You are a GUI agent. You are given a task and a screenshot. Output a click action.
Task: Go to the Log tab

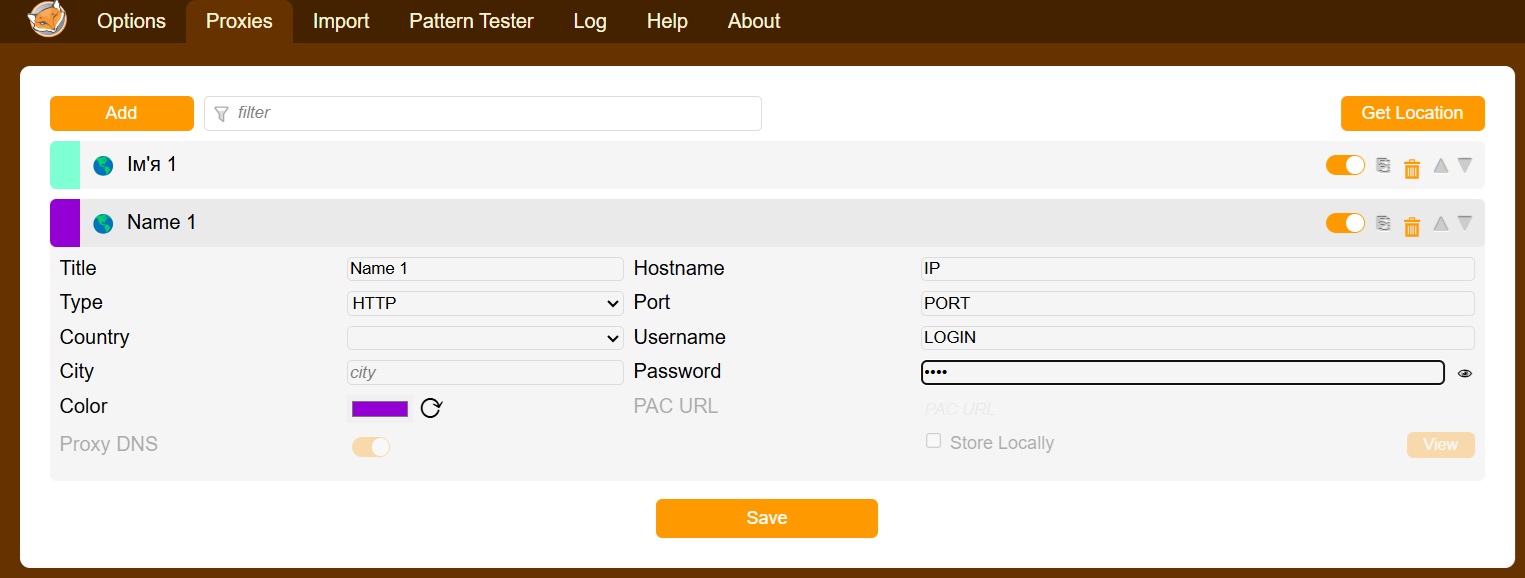[590, 21]
